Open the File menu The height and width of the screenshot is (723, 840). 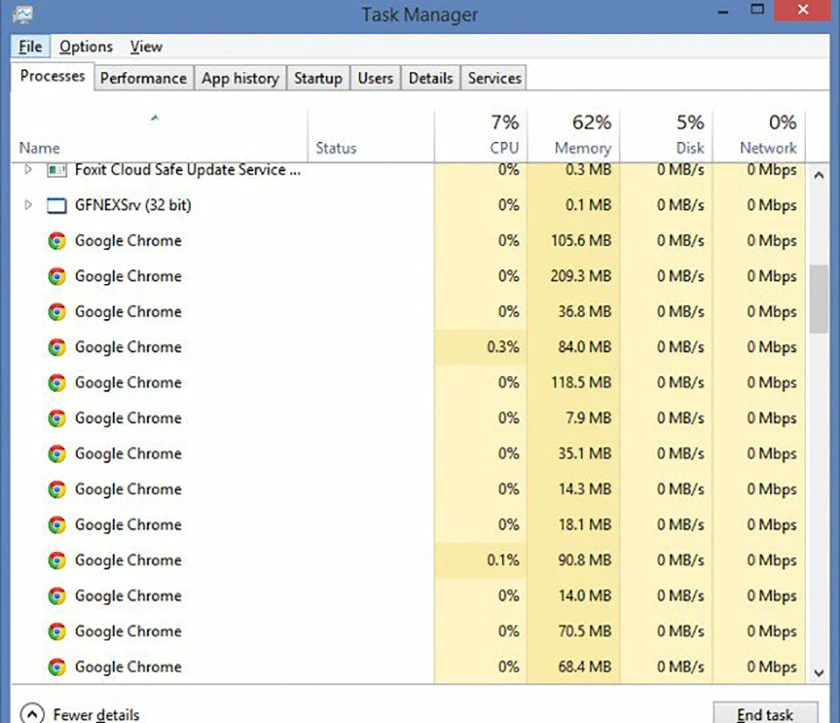point(30,47)
